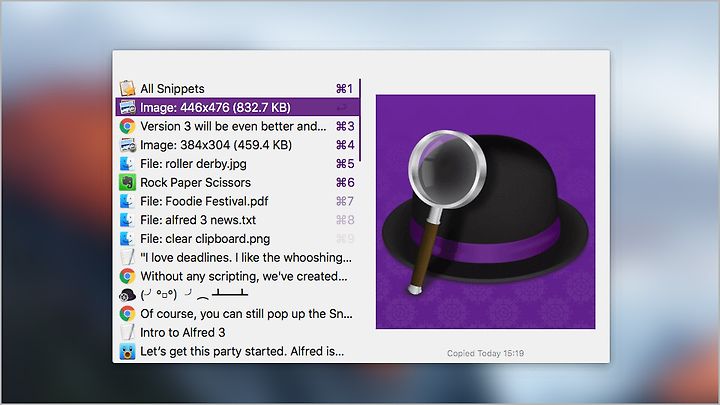
Task: Click the ⌘8 shortcut label
Action: (x=345, y=220)
